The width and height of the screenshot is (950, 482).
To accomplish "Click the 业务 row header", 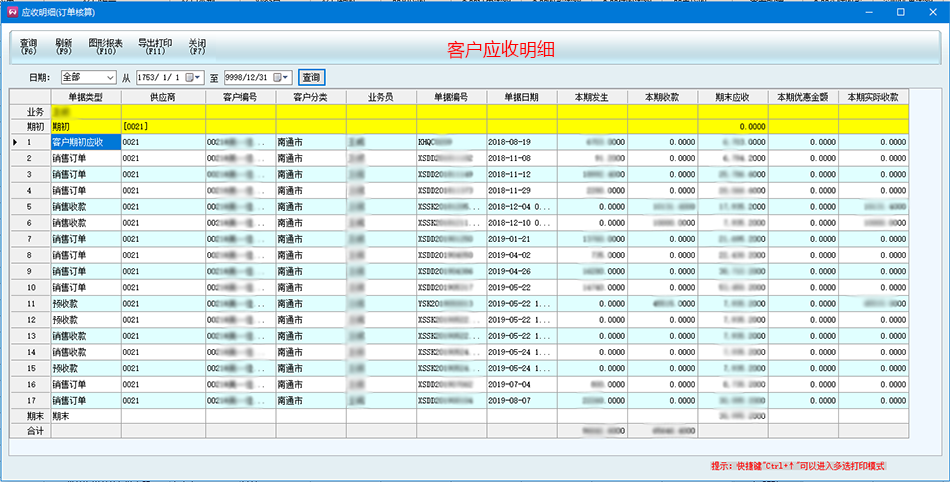I will tap(30, 112).
